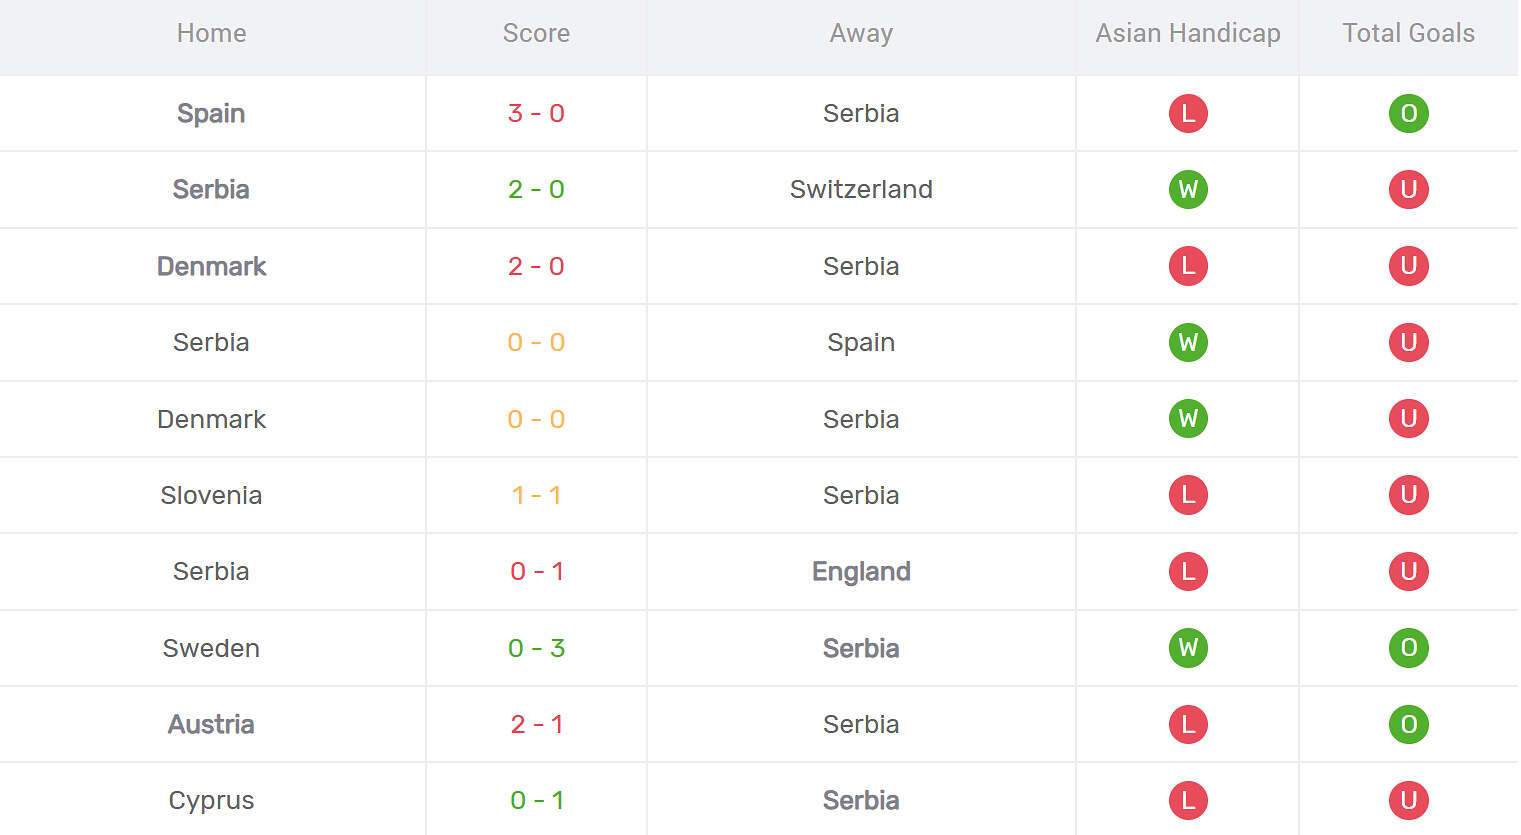The width and height of the screenshot is (1521, 835).
Task: Select the Total Goals column header
Action: click(x=1408, y=33)
